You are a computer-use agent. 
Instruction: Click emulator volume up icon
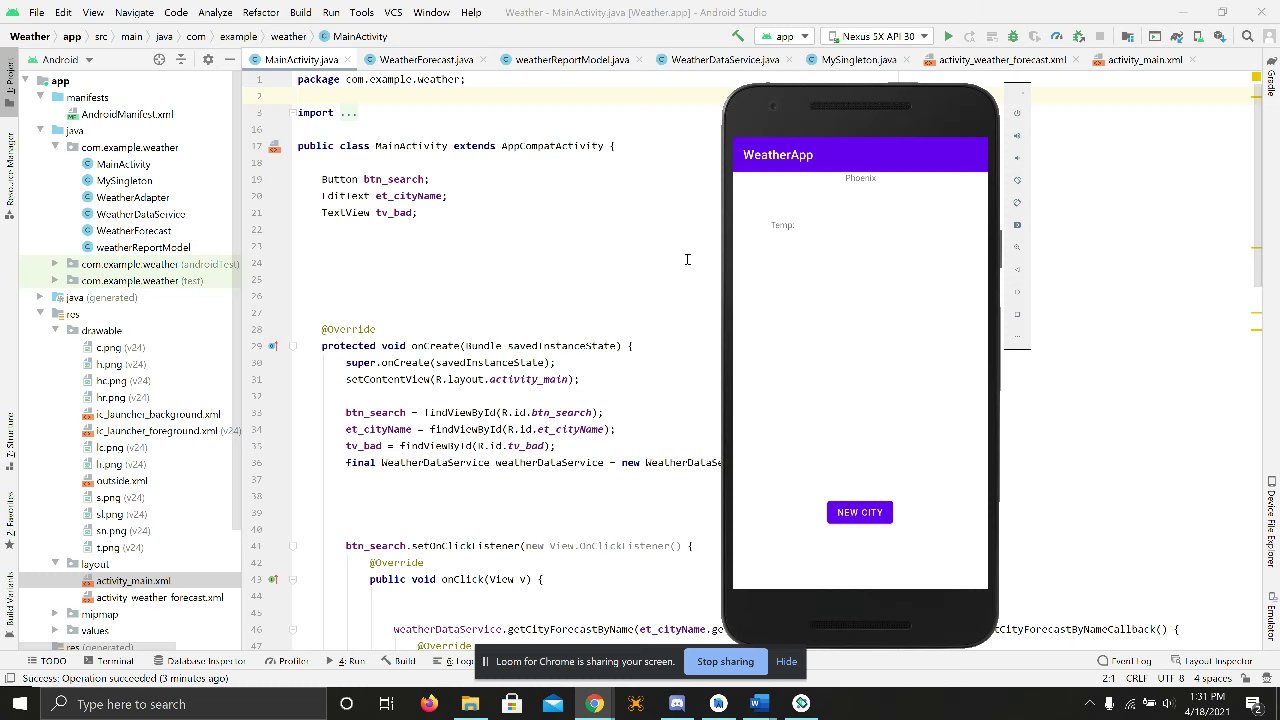[x=1017, y=135]
